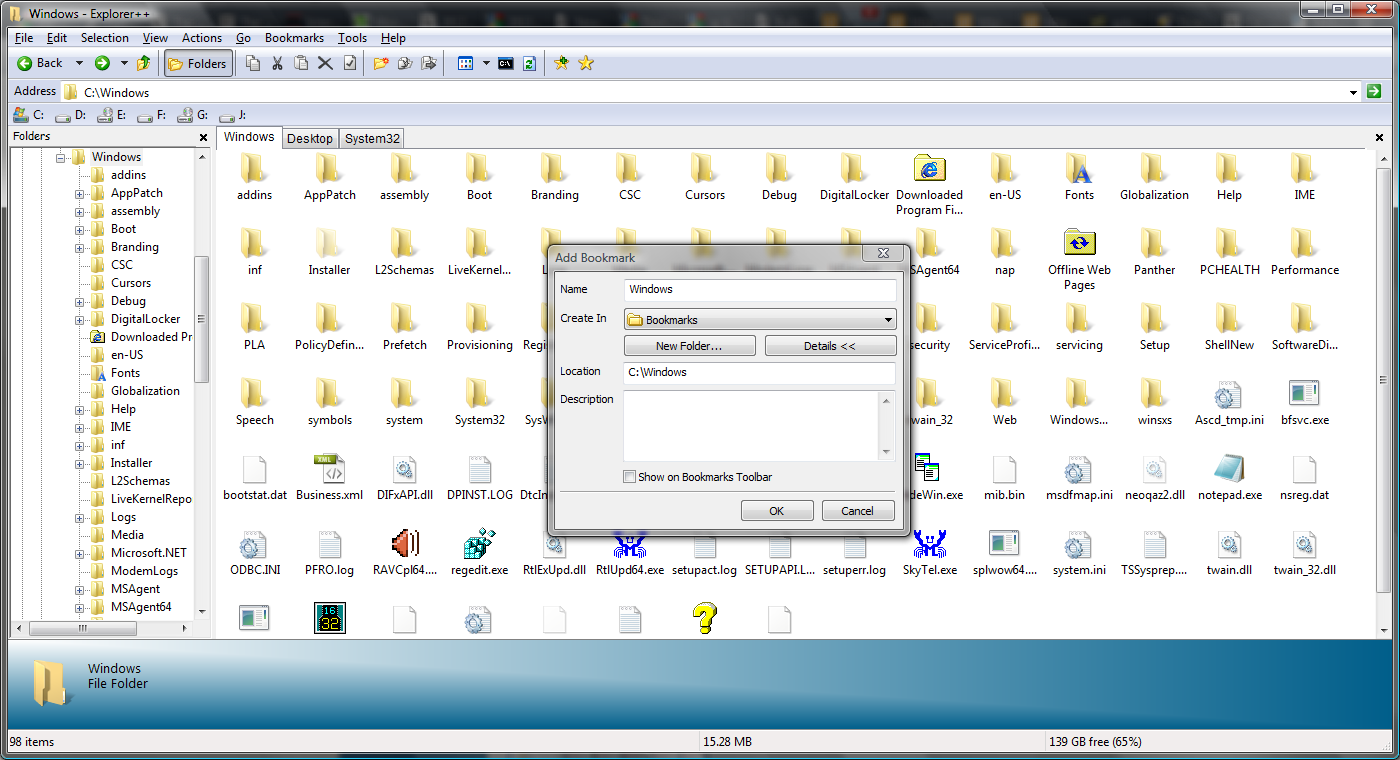Click the E: drive icon
This screenshot has height=760, width=1400.
click(x=104, y=115)
